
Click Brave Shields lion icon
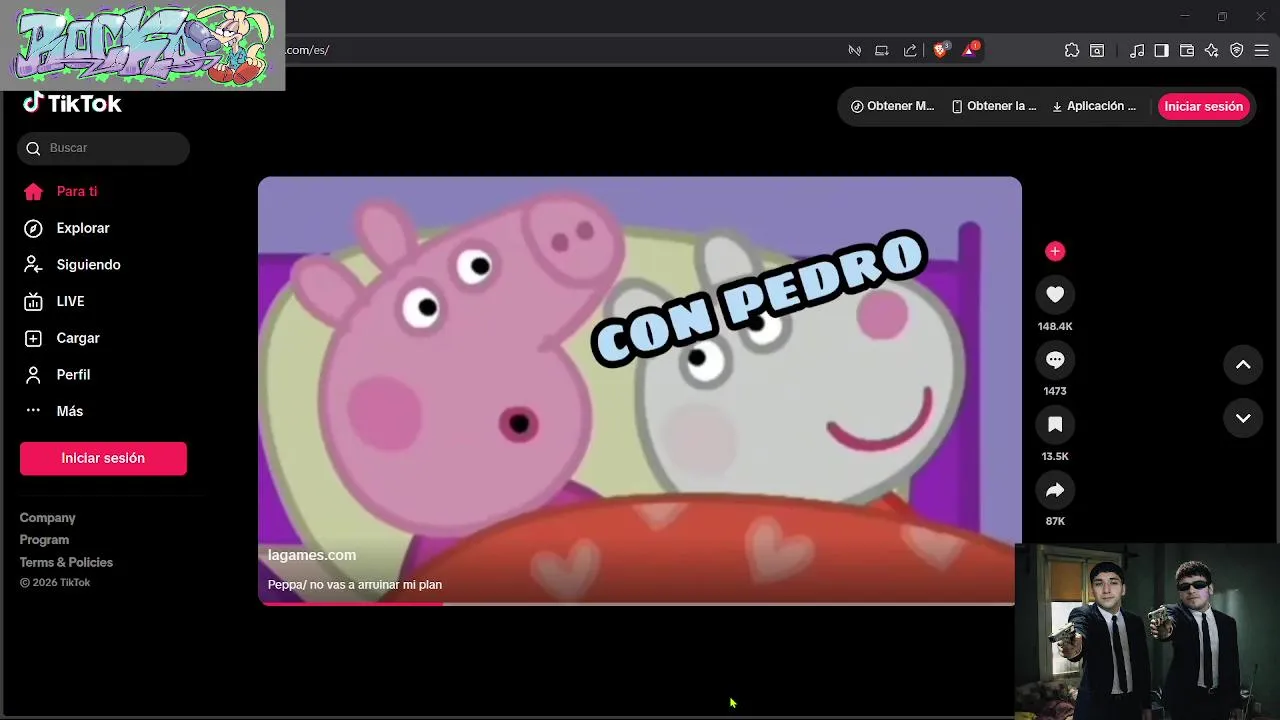click(x=941, y=50)
